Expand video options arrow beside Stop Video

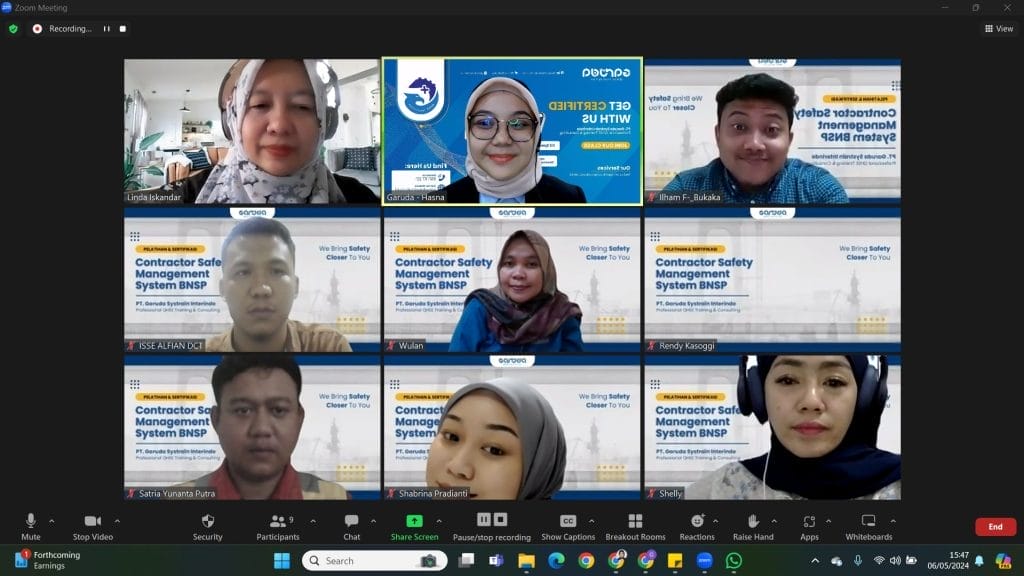click(117, 521)
